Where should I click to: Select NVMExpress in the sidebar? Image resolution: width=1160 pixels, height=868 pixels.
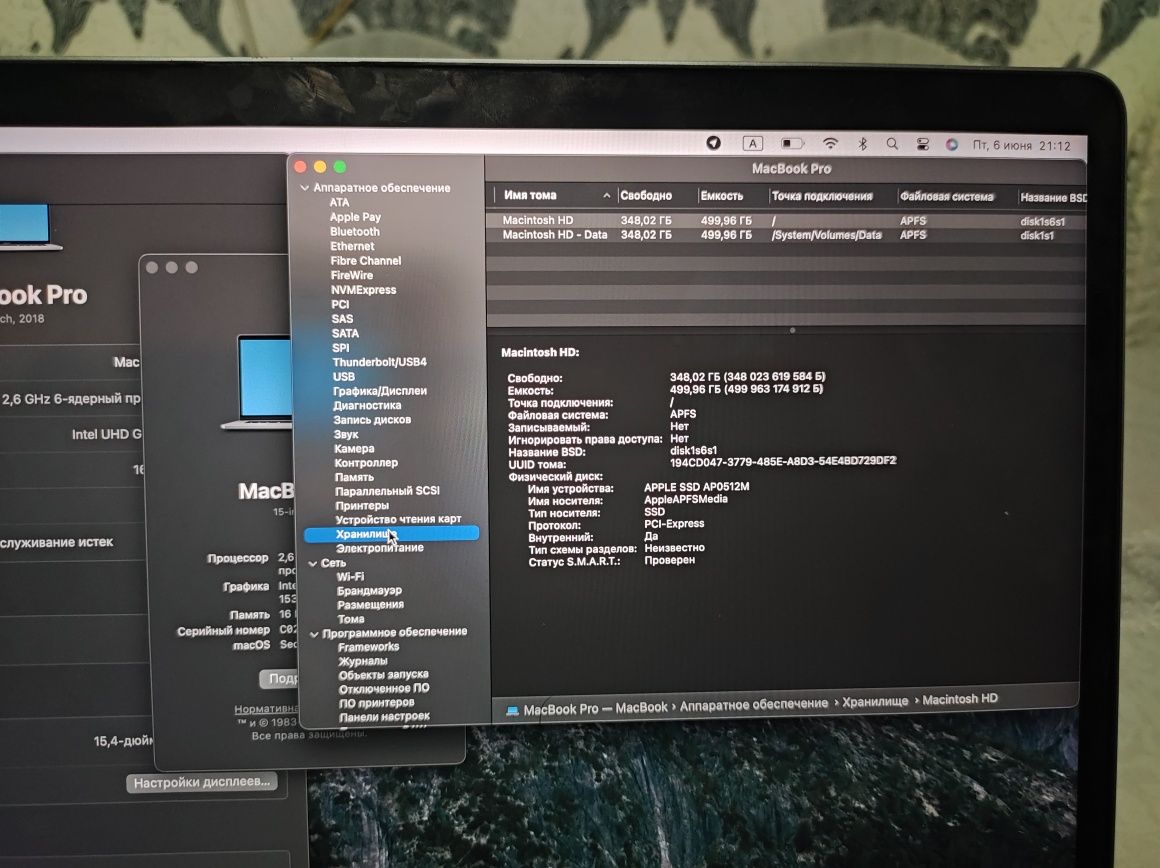click(x=363, y=289)
